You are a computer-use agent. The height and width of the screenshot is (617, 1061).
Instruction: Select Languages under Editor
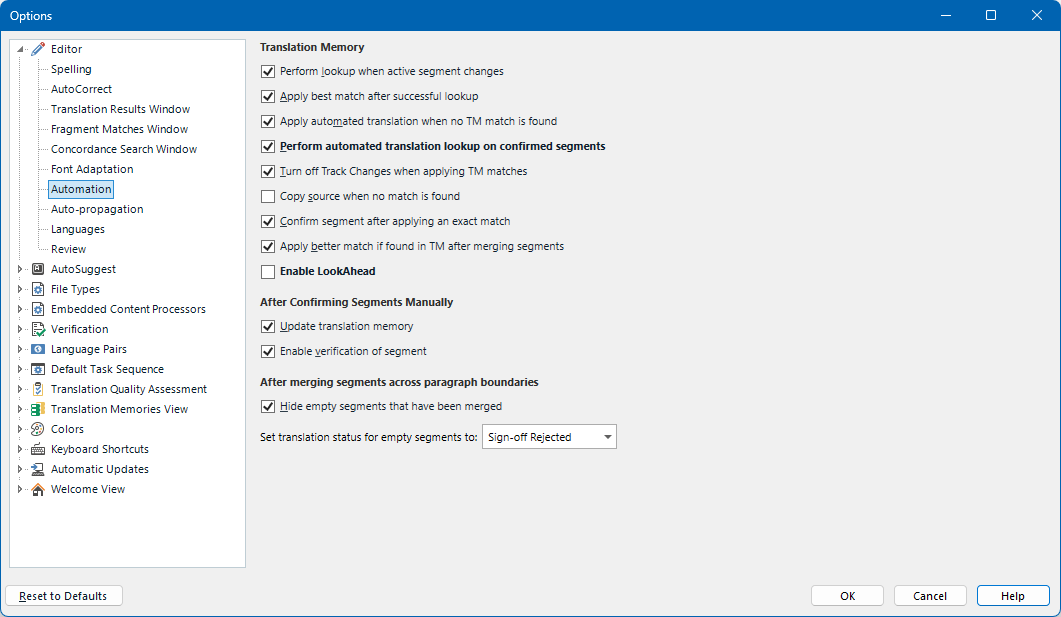point(78,229)
